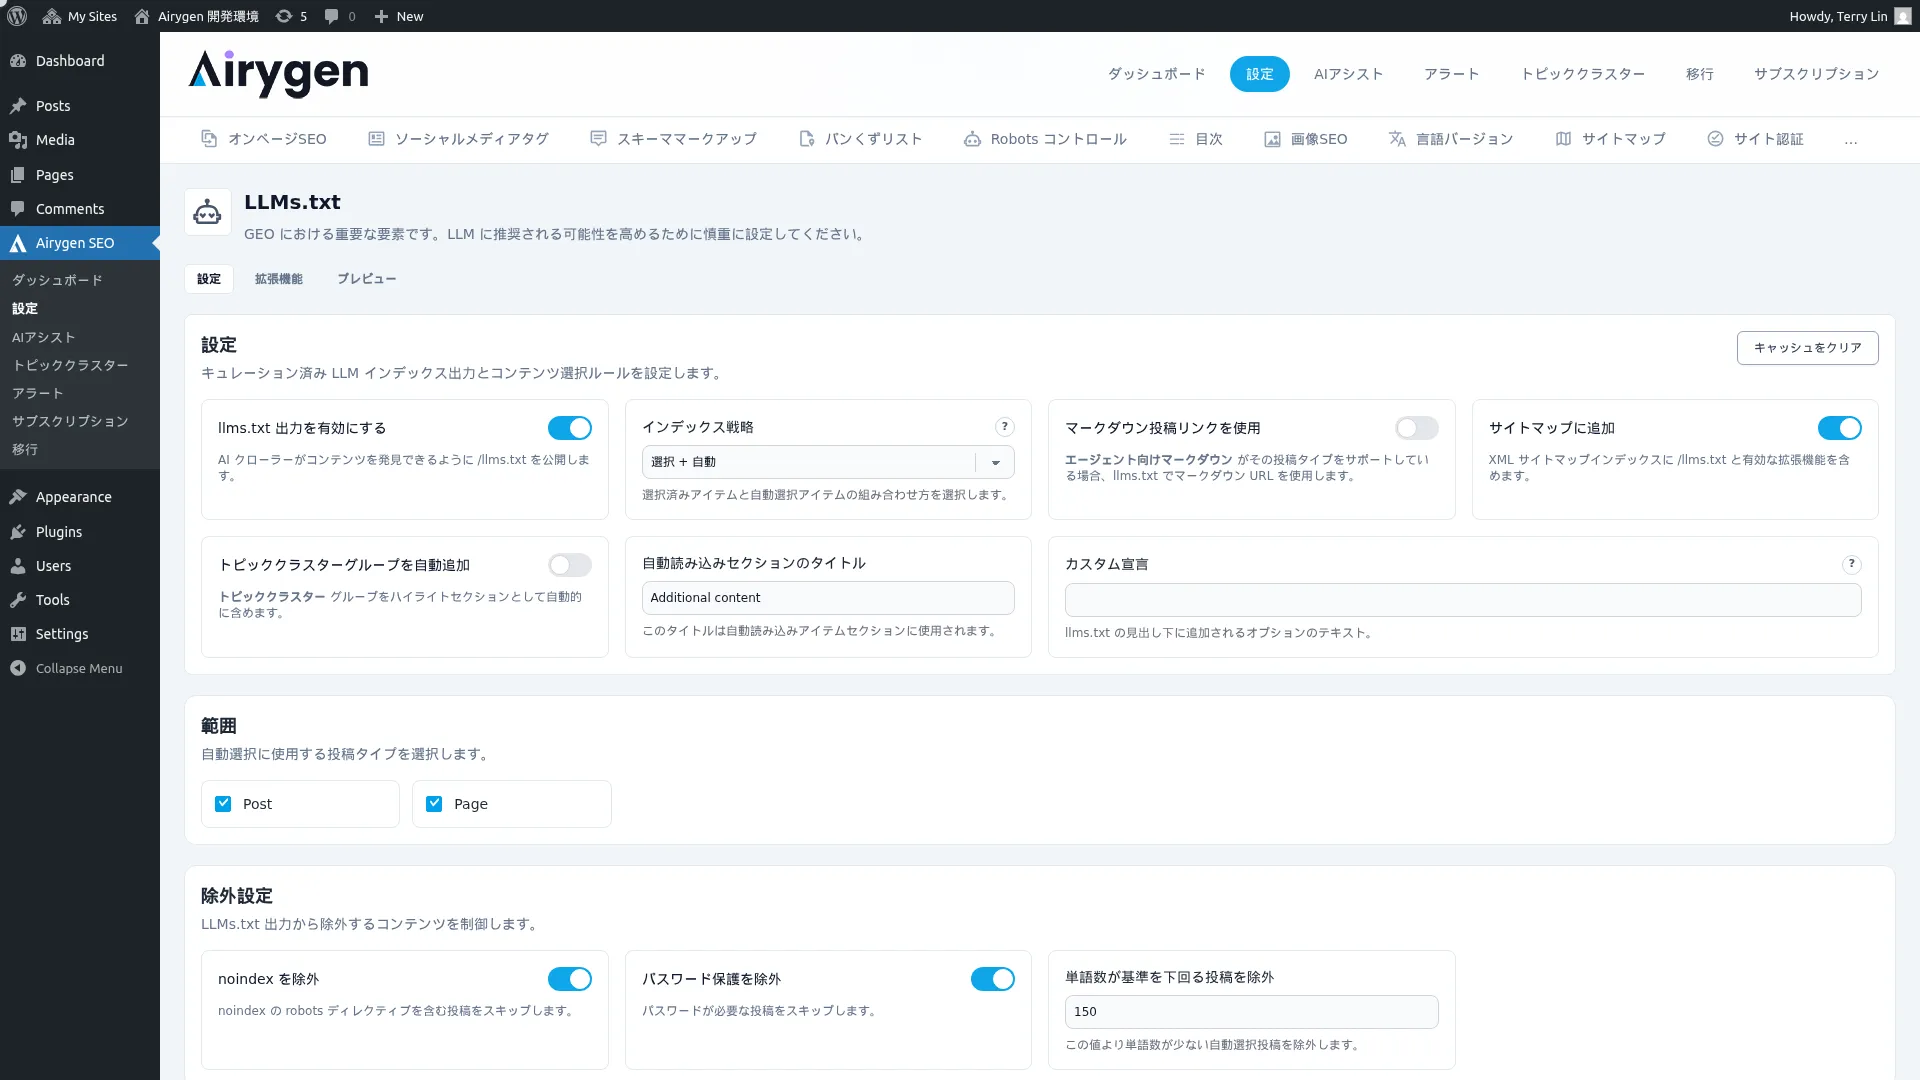Click the Pages icon in sidebar
Image resolution: width=1920 pixels, height=1080 pixels.
pos(18,175)
